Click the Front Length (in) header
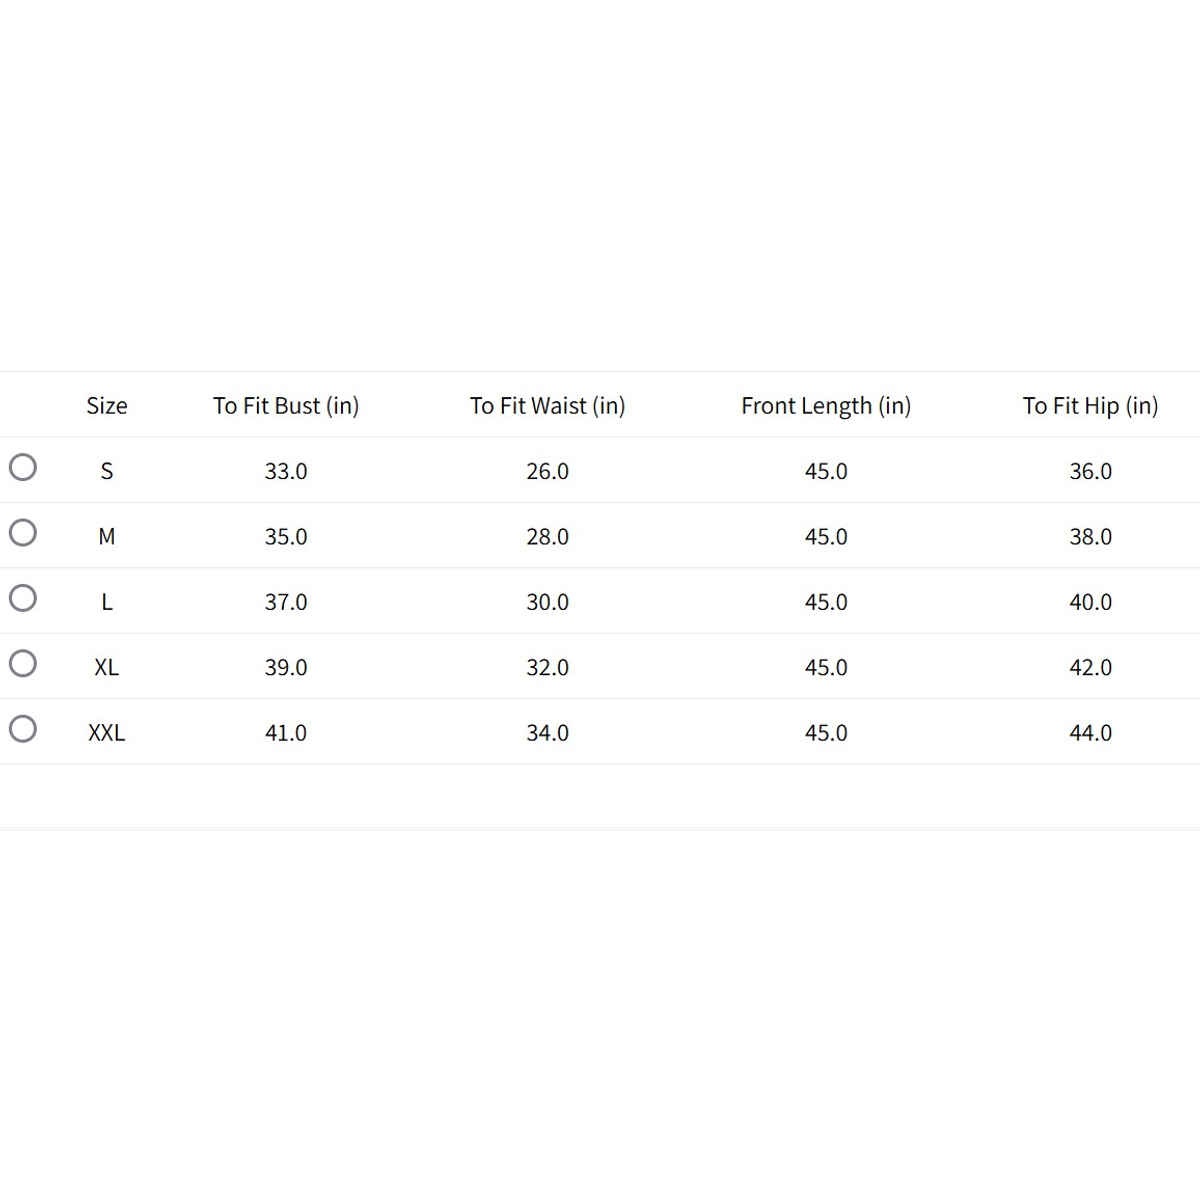This screenshot has width=1200, height=1200. click(x=826, y=406)
